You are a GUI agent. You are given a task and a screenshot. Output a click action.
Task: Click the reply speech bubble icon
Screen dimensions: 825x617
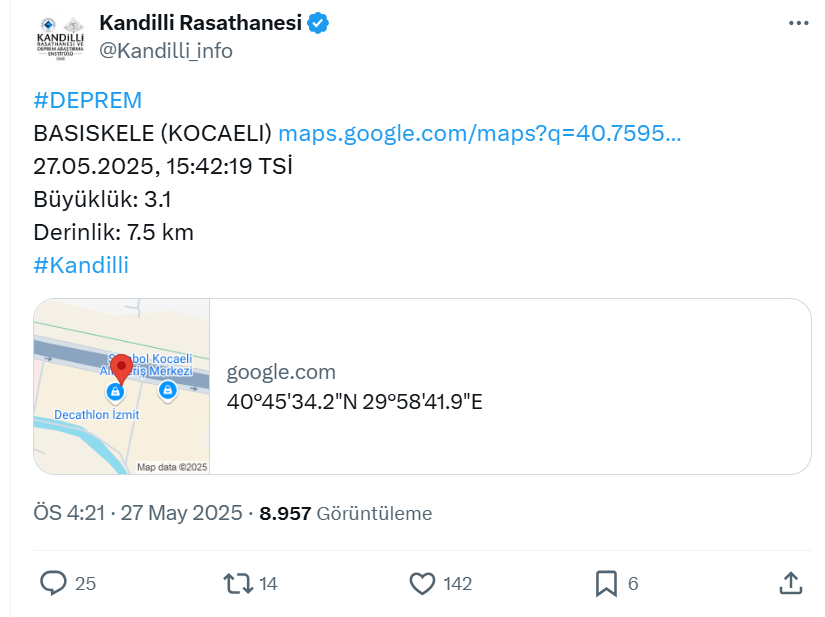point(54,583)
